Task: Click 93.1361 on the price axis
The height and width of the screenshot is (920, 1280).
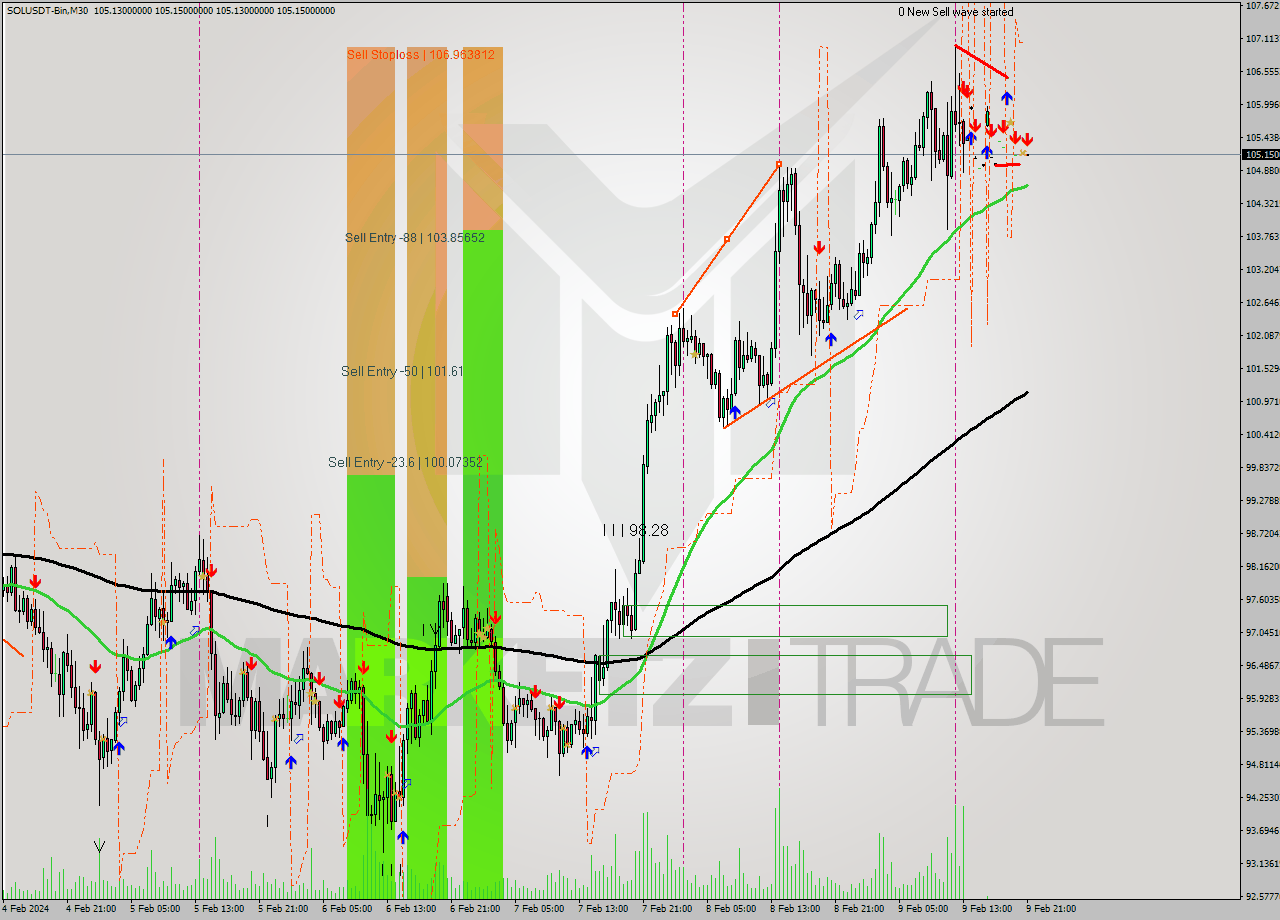Action: click(x=1262, y=863)
